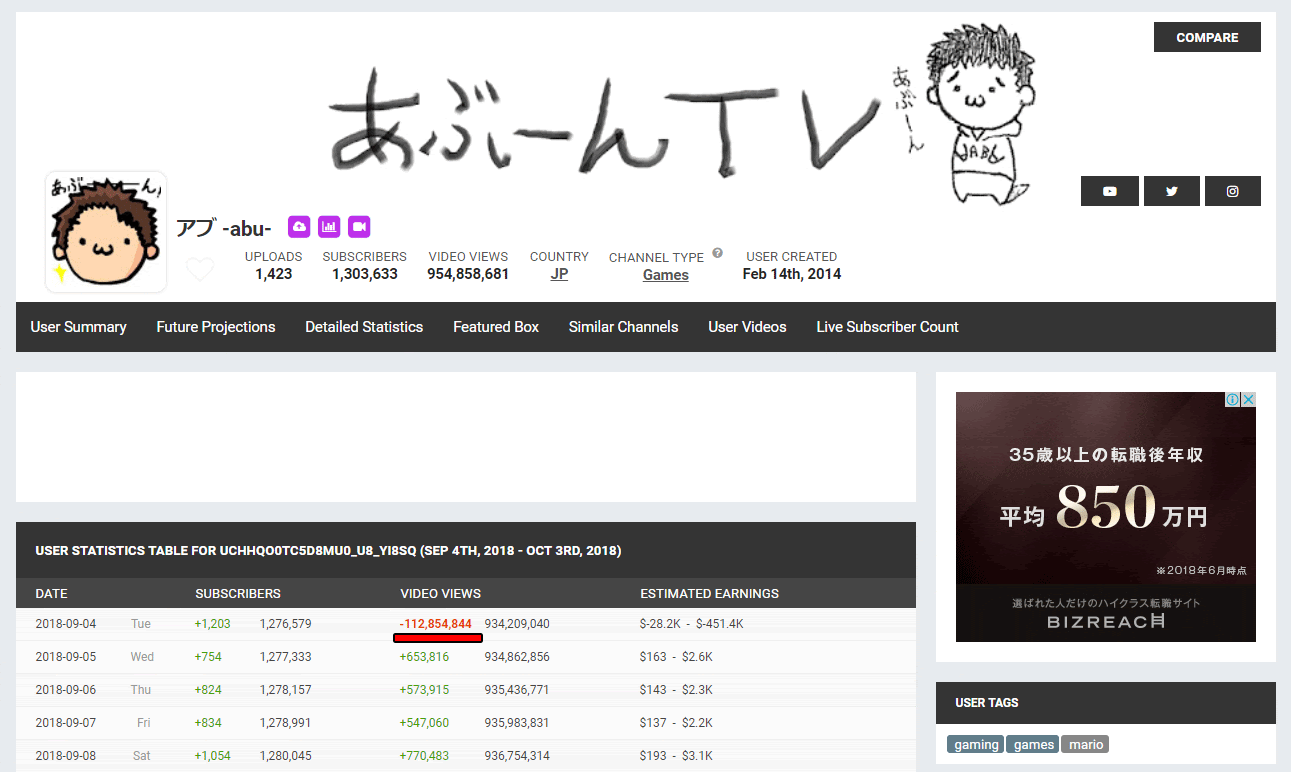
Task: Open the User Videos tab
Action: [747, 327]
